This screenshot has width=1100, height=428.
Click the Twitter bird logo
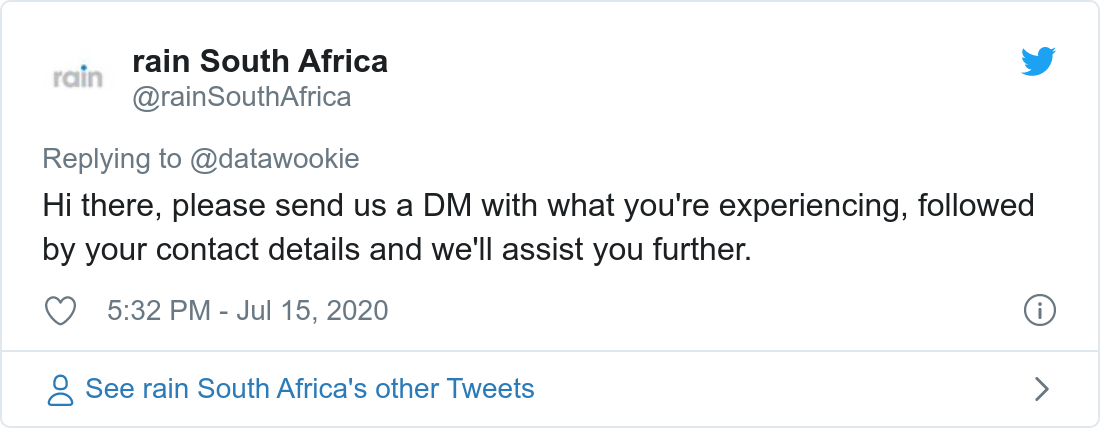pyautogui.click(x=1038, y=63)
